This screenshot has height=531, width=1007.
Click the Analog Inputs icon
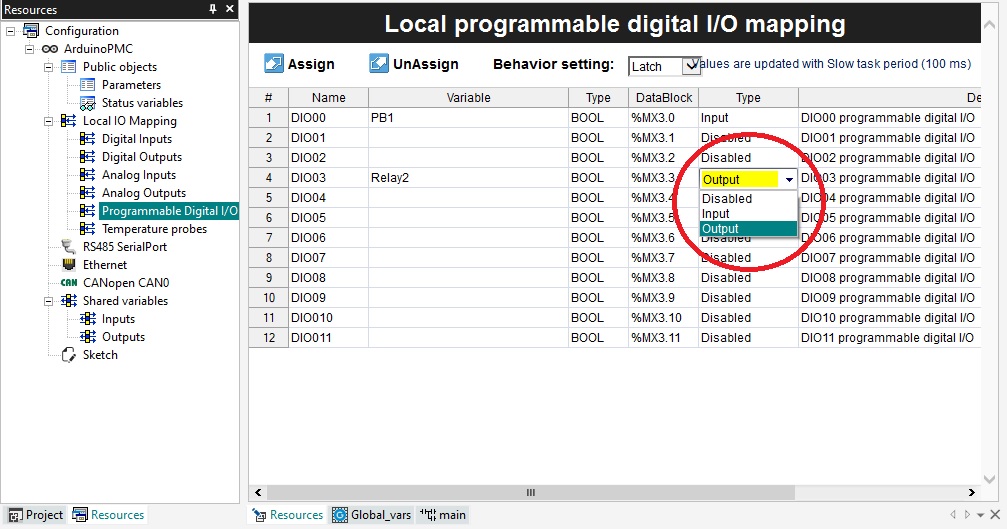[x=87, y=175]
